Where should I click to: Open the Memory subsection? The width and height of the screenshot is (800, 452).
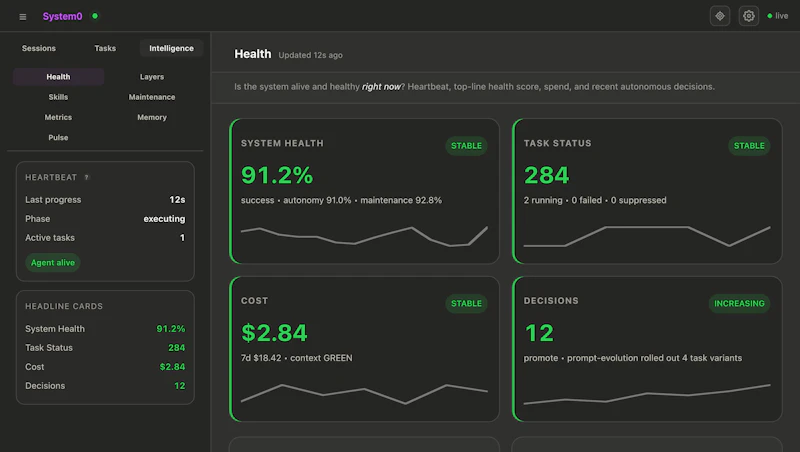click(x=152, y=117)
